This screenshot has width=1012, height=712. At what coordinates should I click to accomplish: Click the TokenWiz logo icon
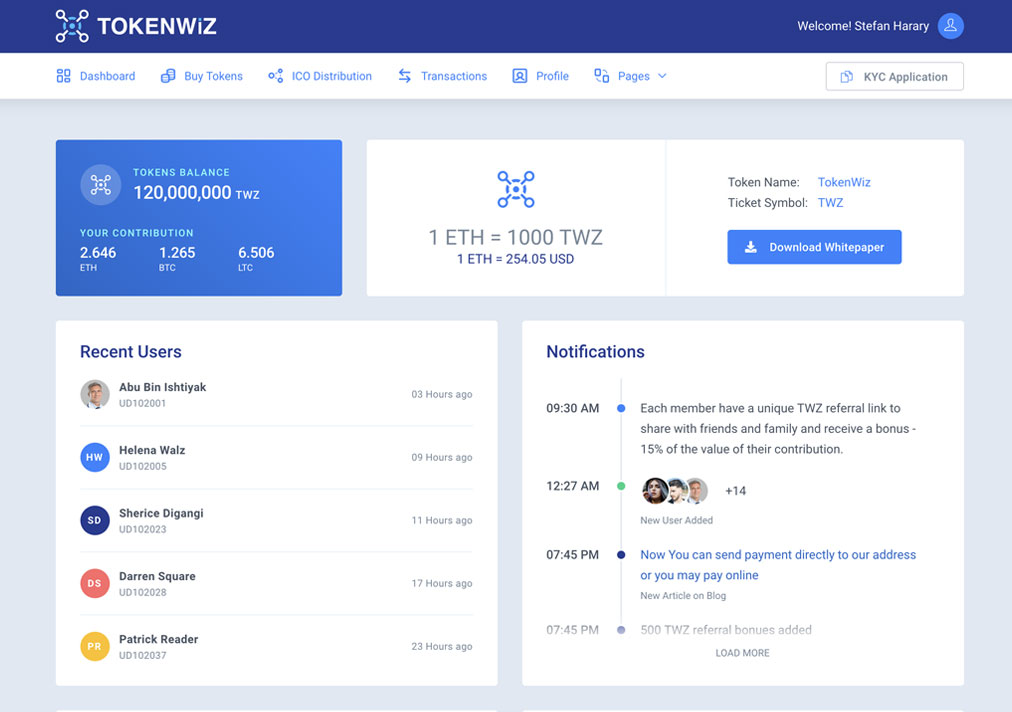(70, 25)
